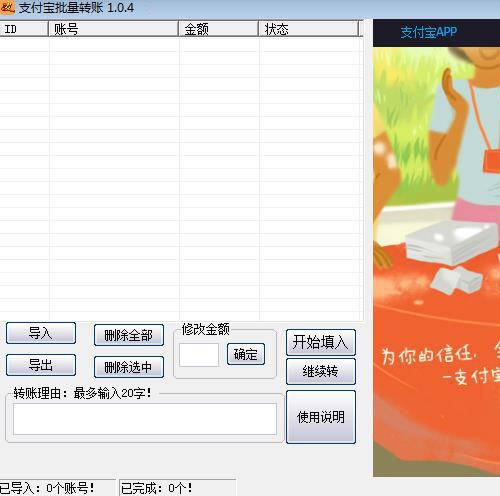This screenshot has height=496, width=500.
Task: Confirm amount change with 确定 button
Action: 246,354
